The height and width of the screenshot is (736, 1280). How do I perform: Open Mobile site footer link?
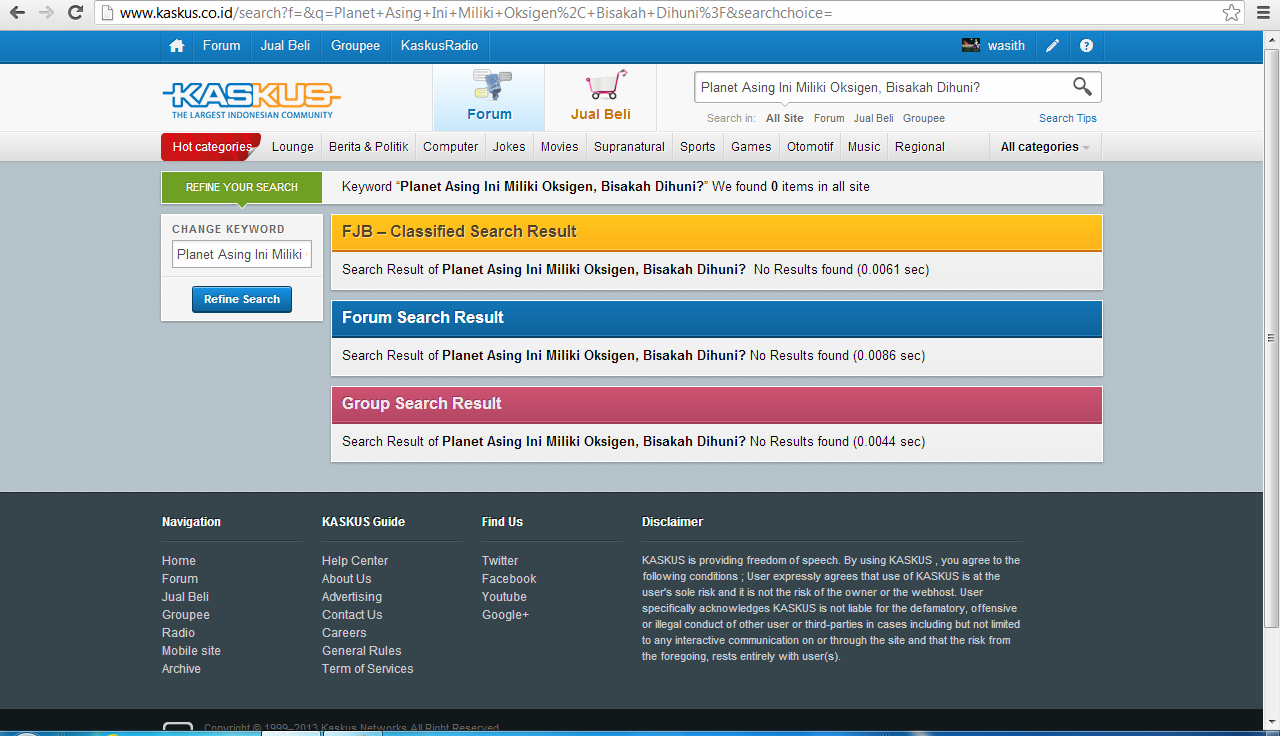pos(191,651)
